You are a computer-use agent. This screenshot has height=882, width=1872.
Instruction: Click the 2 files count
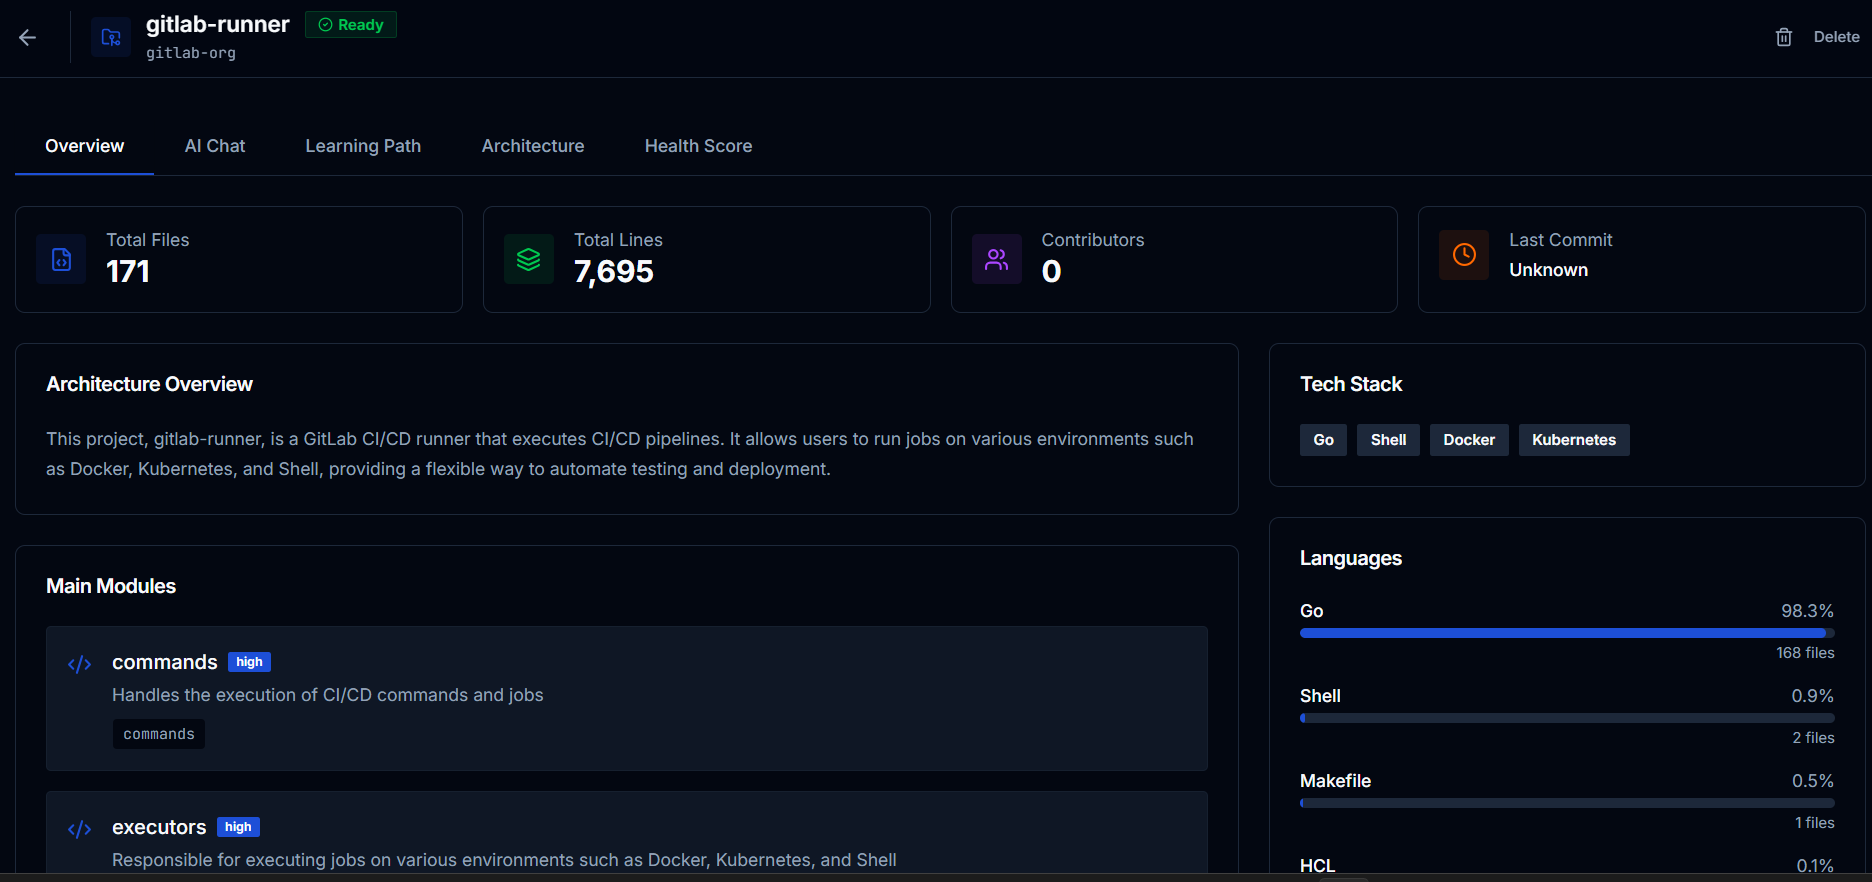(1814, 738)
